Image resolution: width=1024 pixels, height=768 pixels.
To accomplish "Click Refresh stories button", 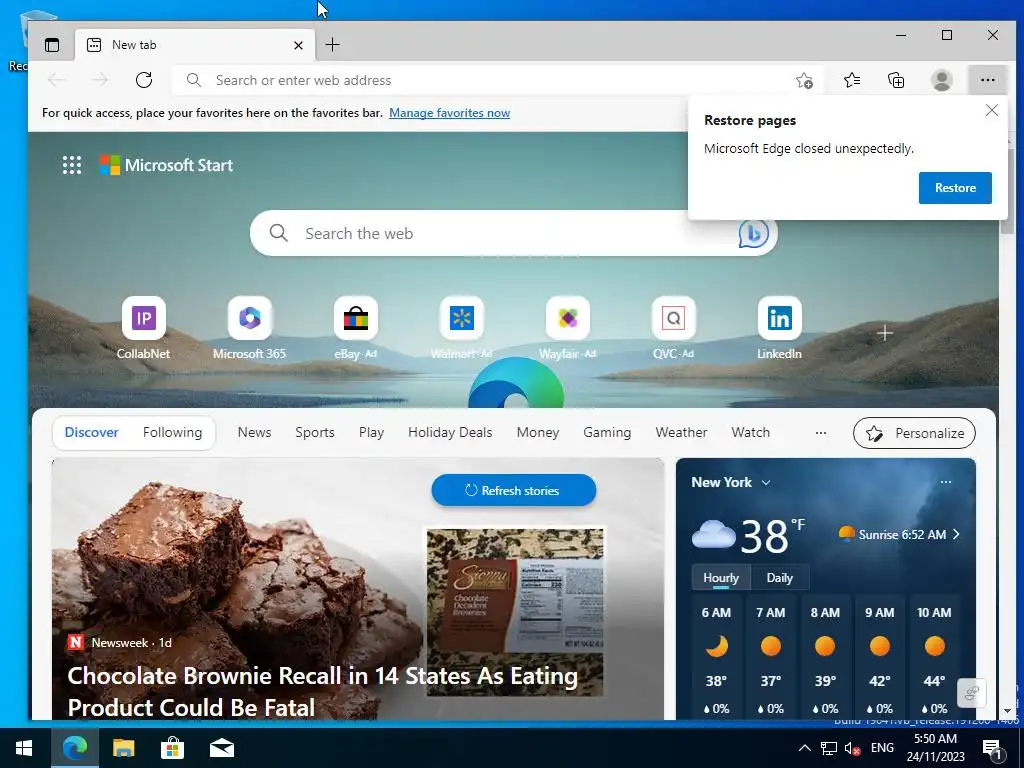I will [513, 490].
